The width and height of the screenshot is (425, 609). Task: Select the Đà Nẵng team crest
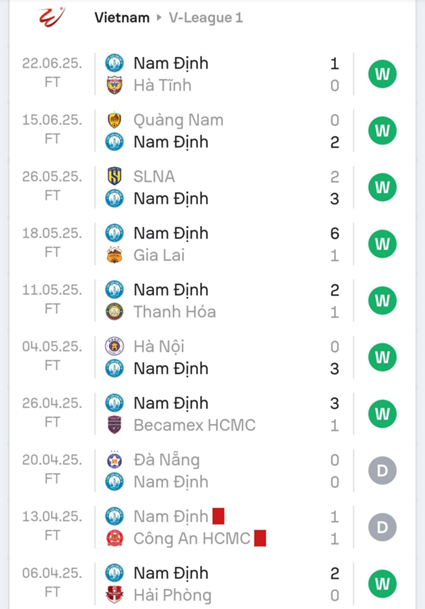click(115, 460)
